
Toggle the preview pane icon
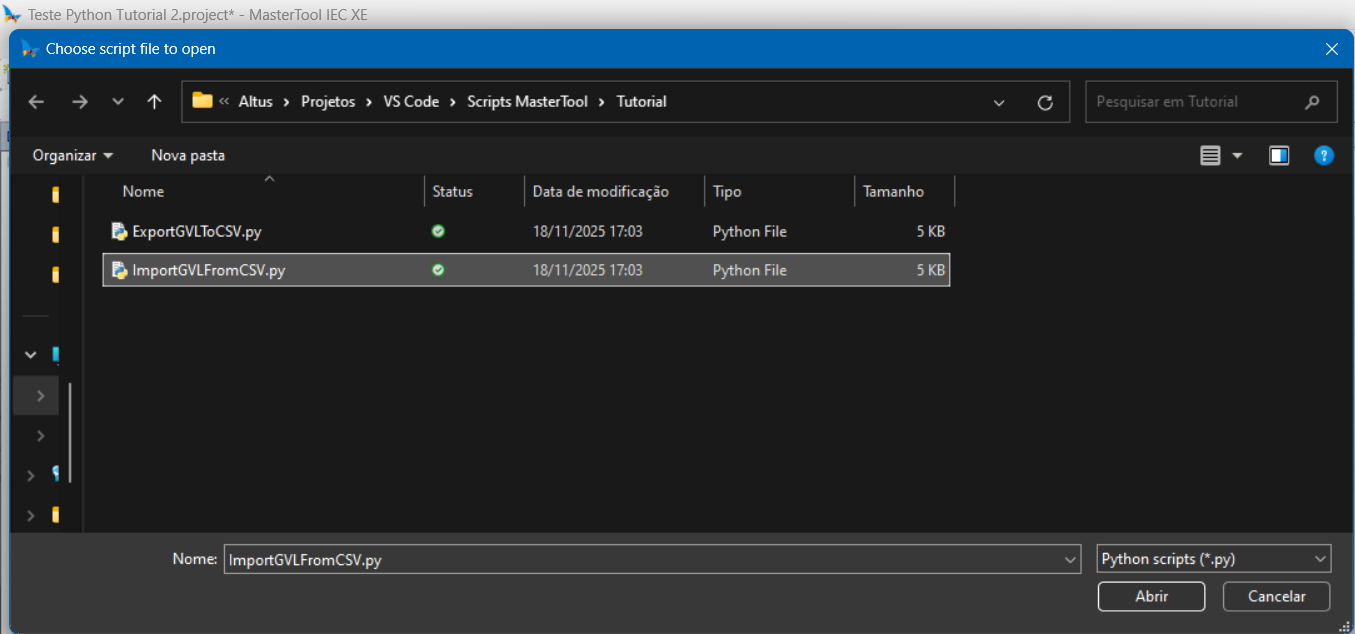[1279, 156]
